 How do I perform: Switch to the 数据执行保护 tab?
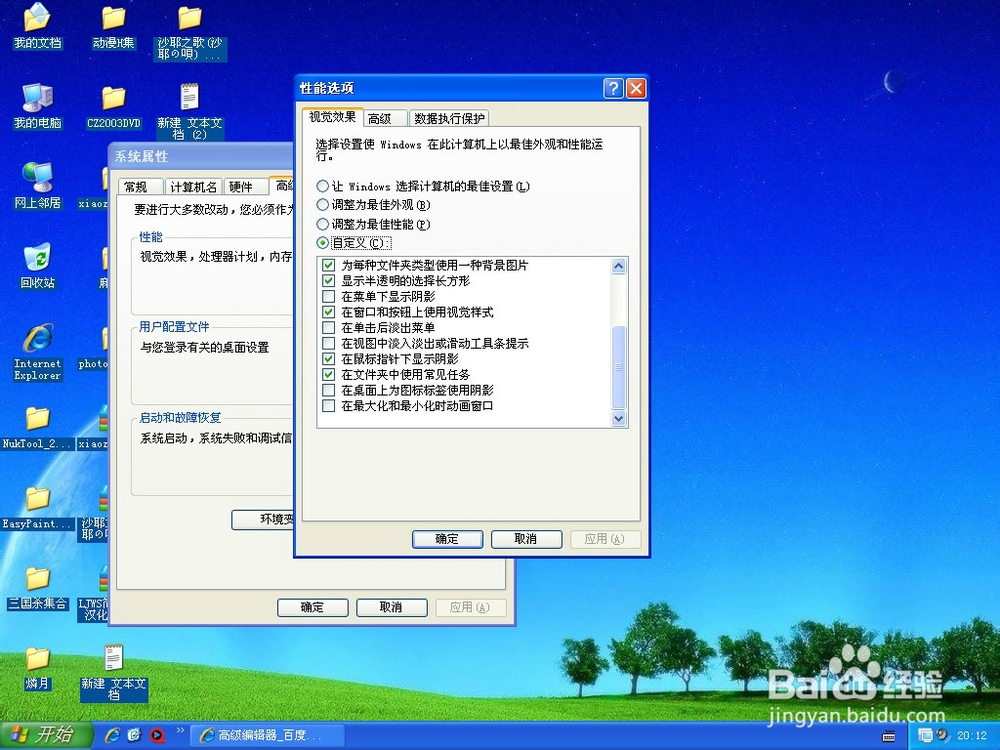449,116
